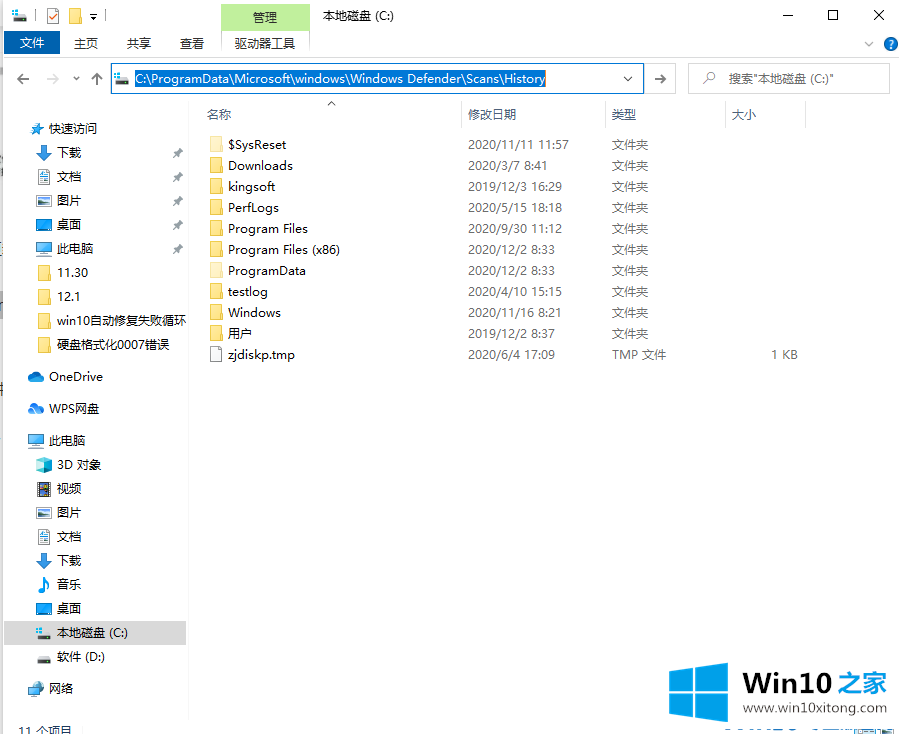Image resolution: width=899 pixels, height=734 pixels.
Task: Sort by the 大小 column header
Action: point(744,115)
